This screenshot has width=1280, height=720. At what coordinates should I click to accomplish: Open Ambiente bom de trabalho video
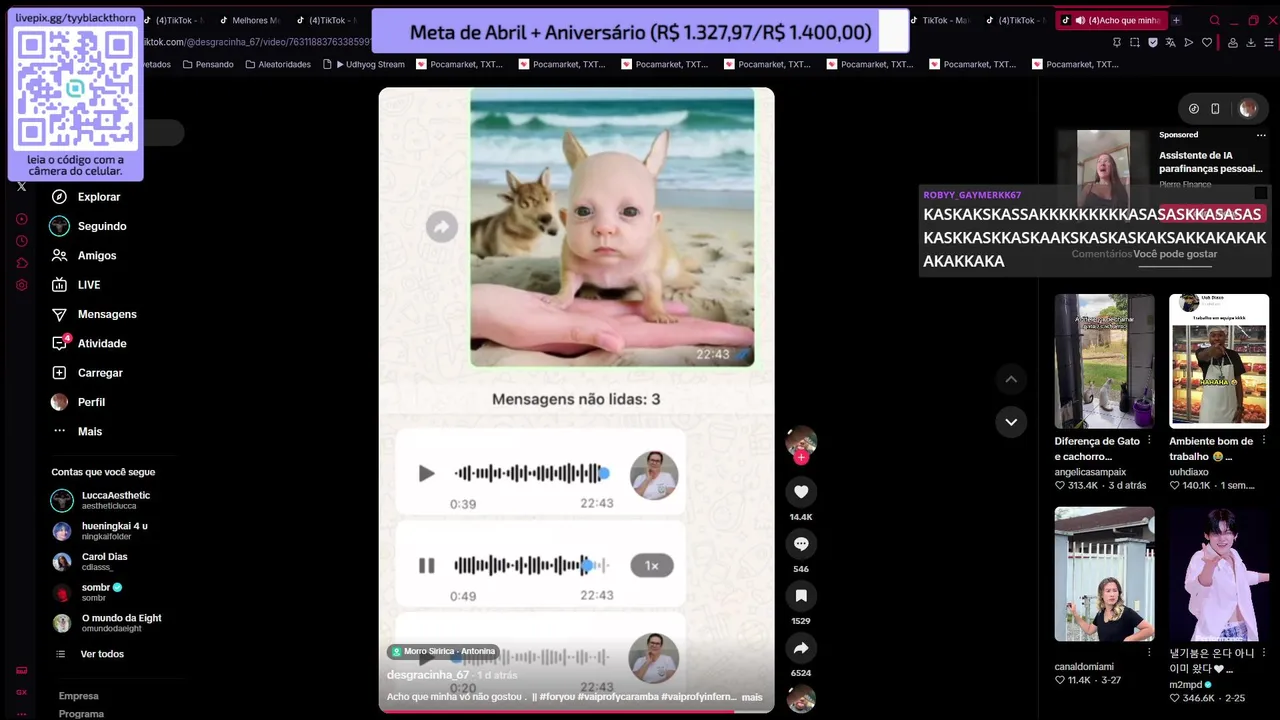[1219, 361]
